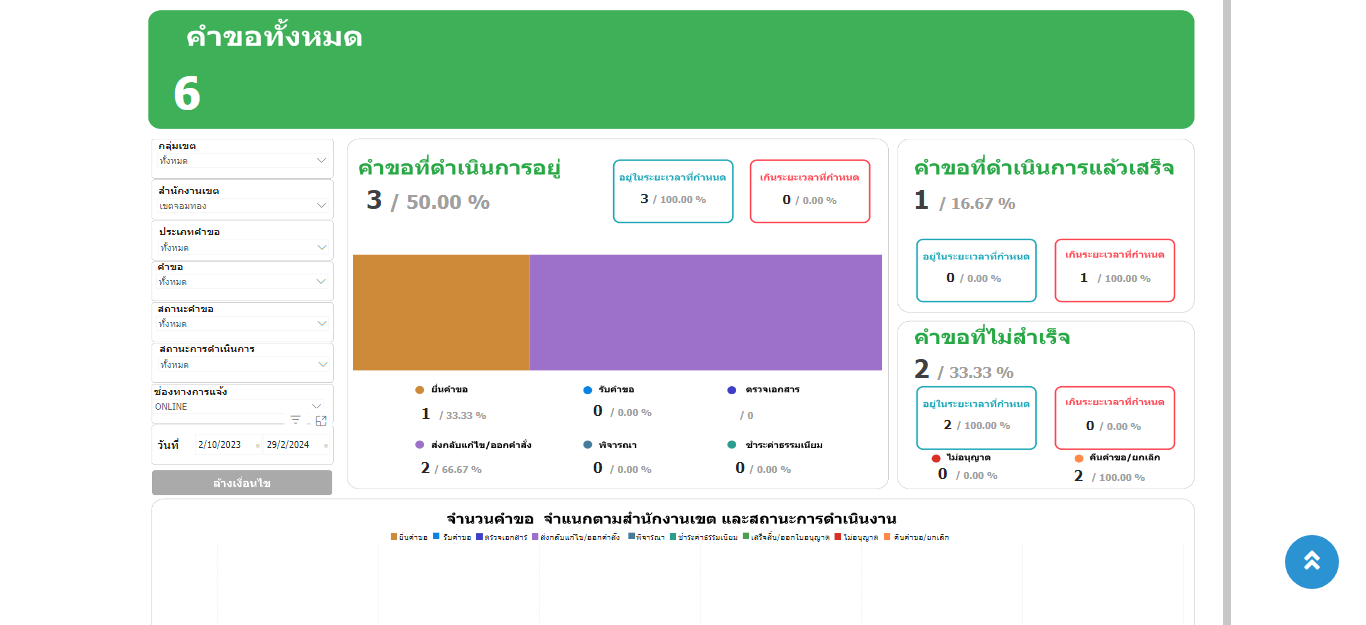The width and height of the screenshot is (1366, 625).
Task: Click the orange segment of the bar chart
Action: (x=440, y=312)
